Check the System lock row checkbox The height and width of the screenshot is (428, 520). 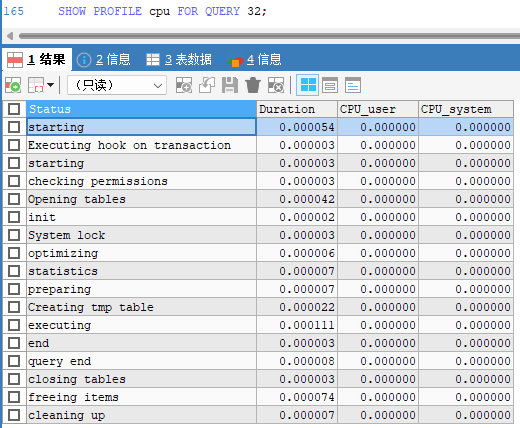(x=14, y=235)
